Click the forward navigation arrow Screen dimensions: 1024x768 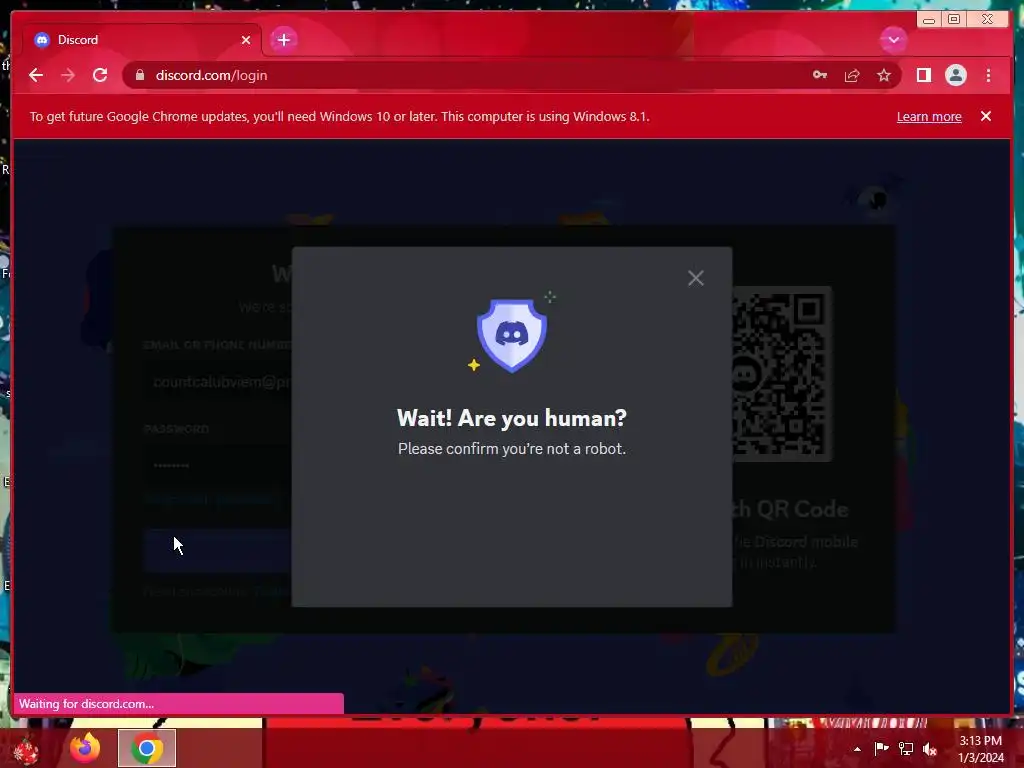tap(68, 76)
